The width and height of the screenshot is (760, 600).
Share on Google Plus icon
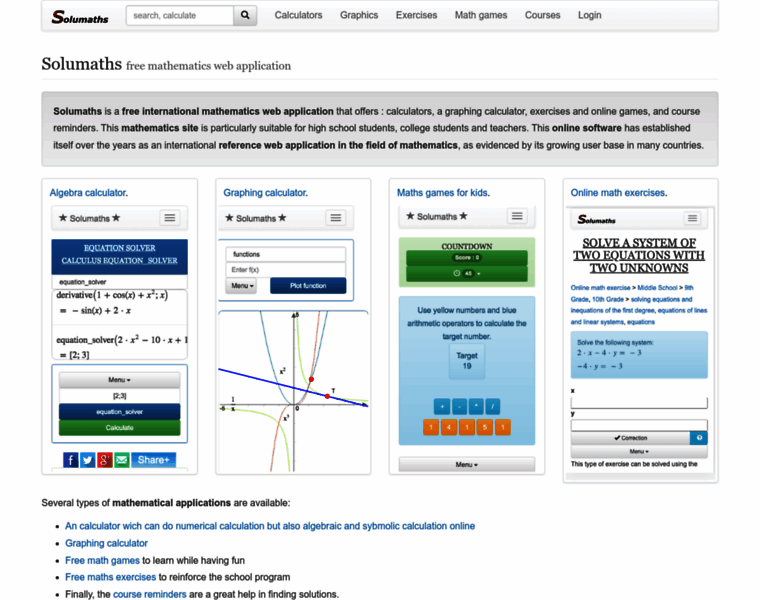point(105,460)
